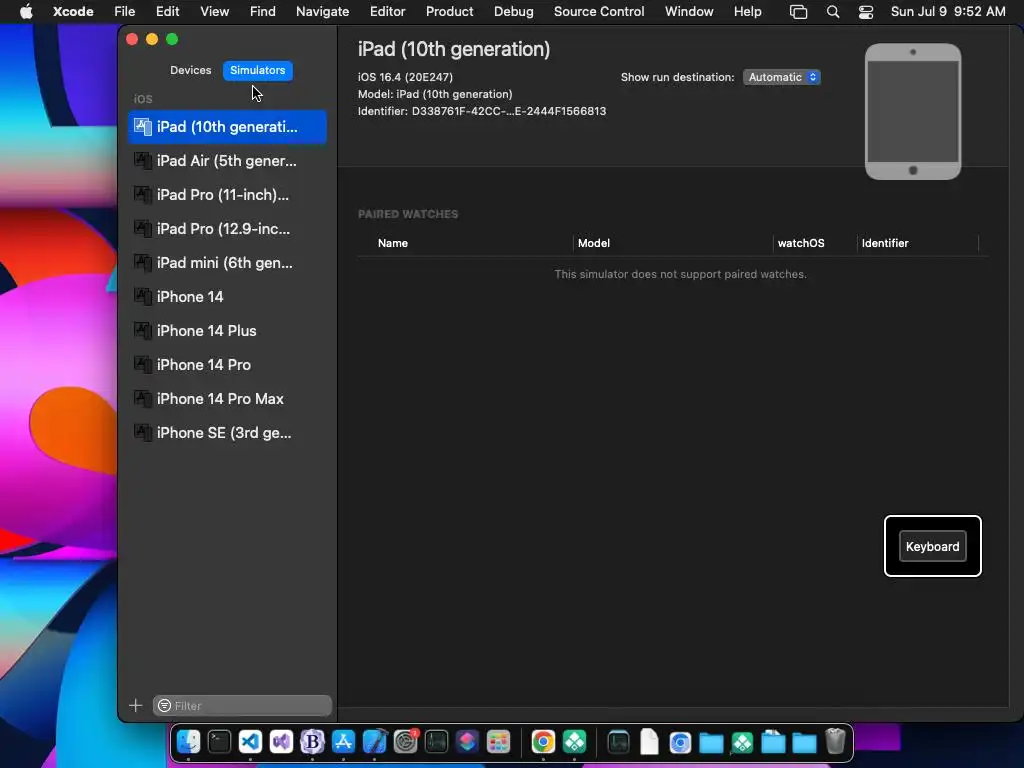Click the Xcode hammer icon in the Dock

pos(374,742)
